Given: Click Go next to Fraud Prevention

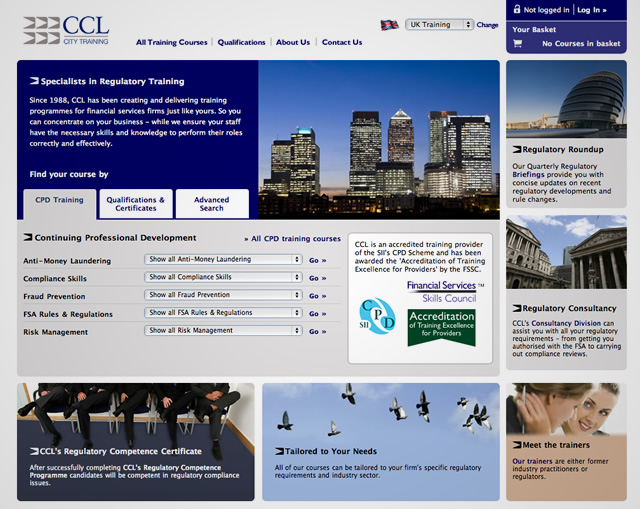Looking at the screenshot, I should click(x=317, y=296).
